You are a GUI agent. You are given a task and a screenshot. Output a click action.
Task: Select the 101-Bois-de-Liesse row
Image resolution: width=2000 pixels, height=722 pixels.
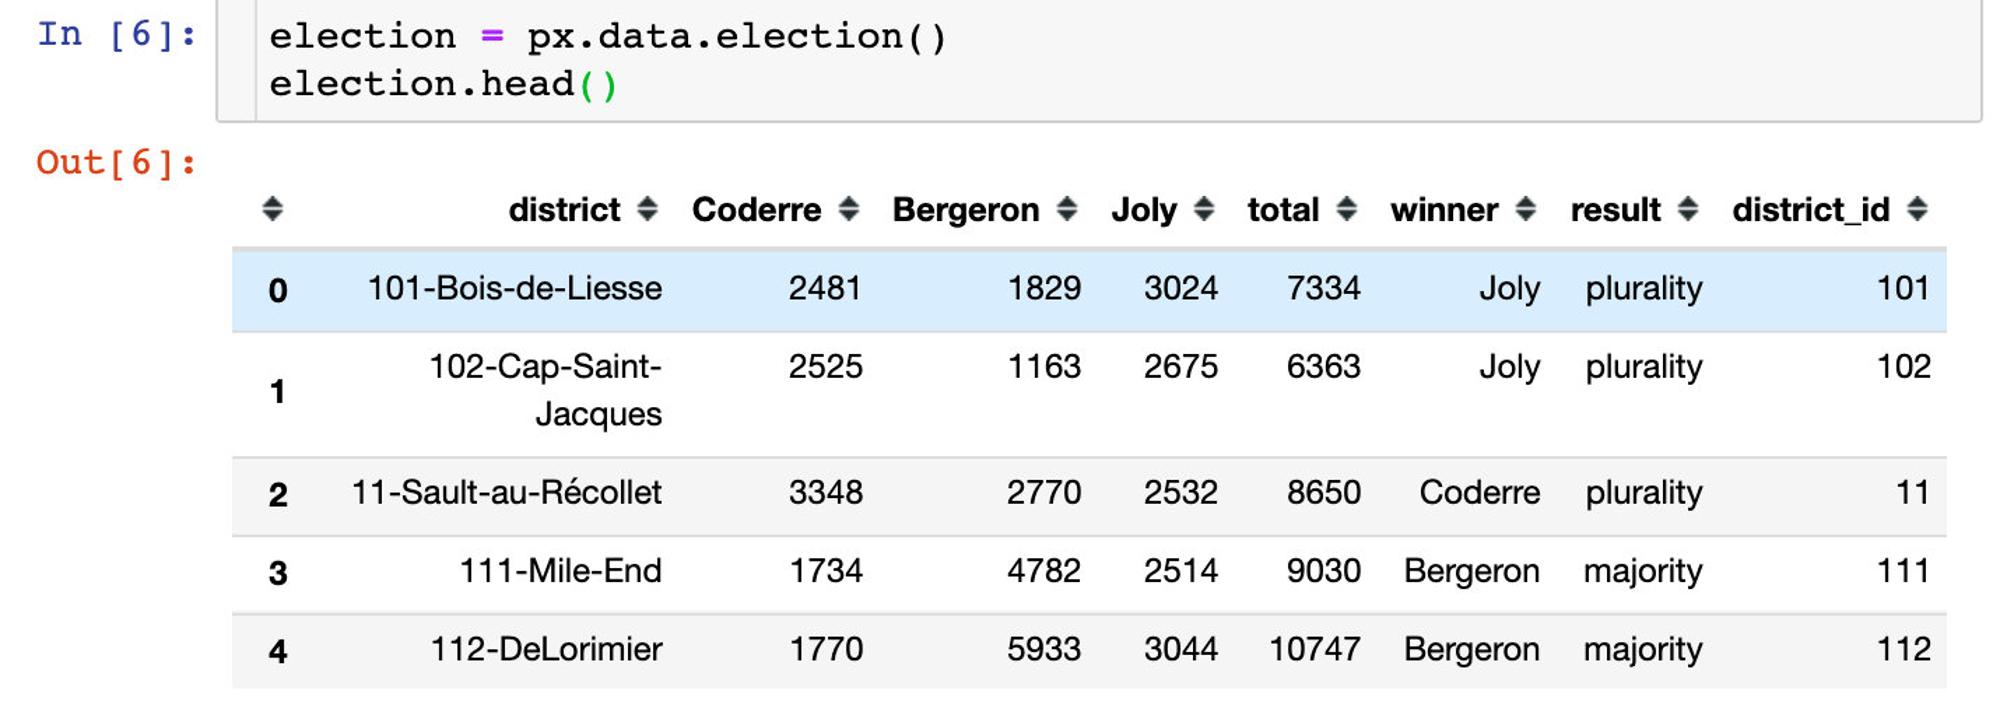pyautogui.click(x=1089, y=290)
